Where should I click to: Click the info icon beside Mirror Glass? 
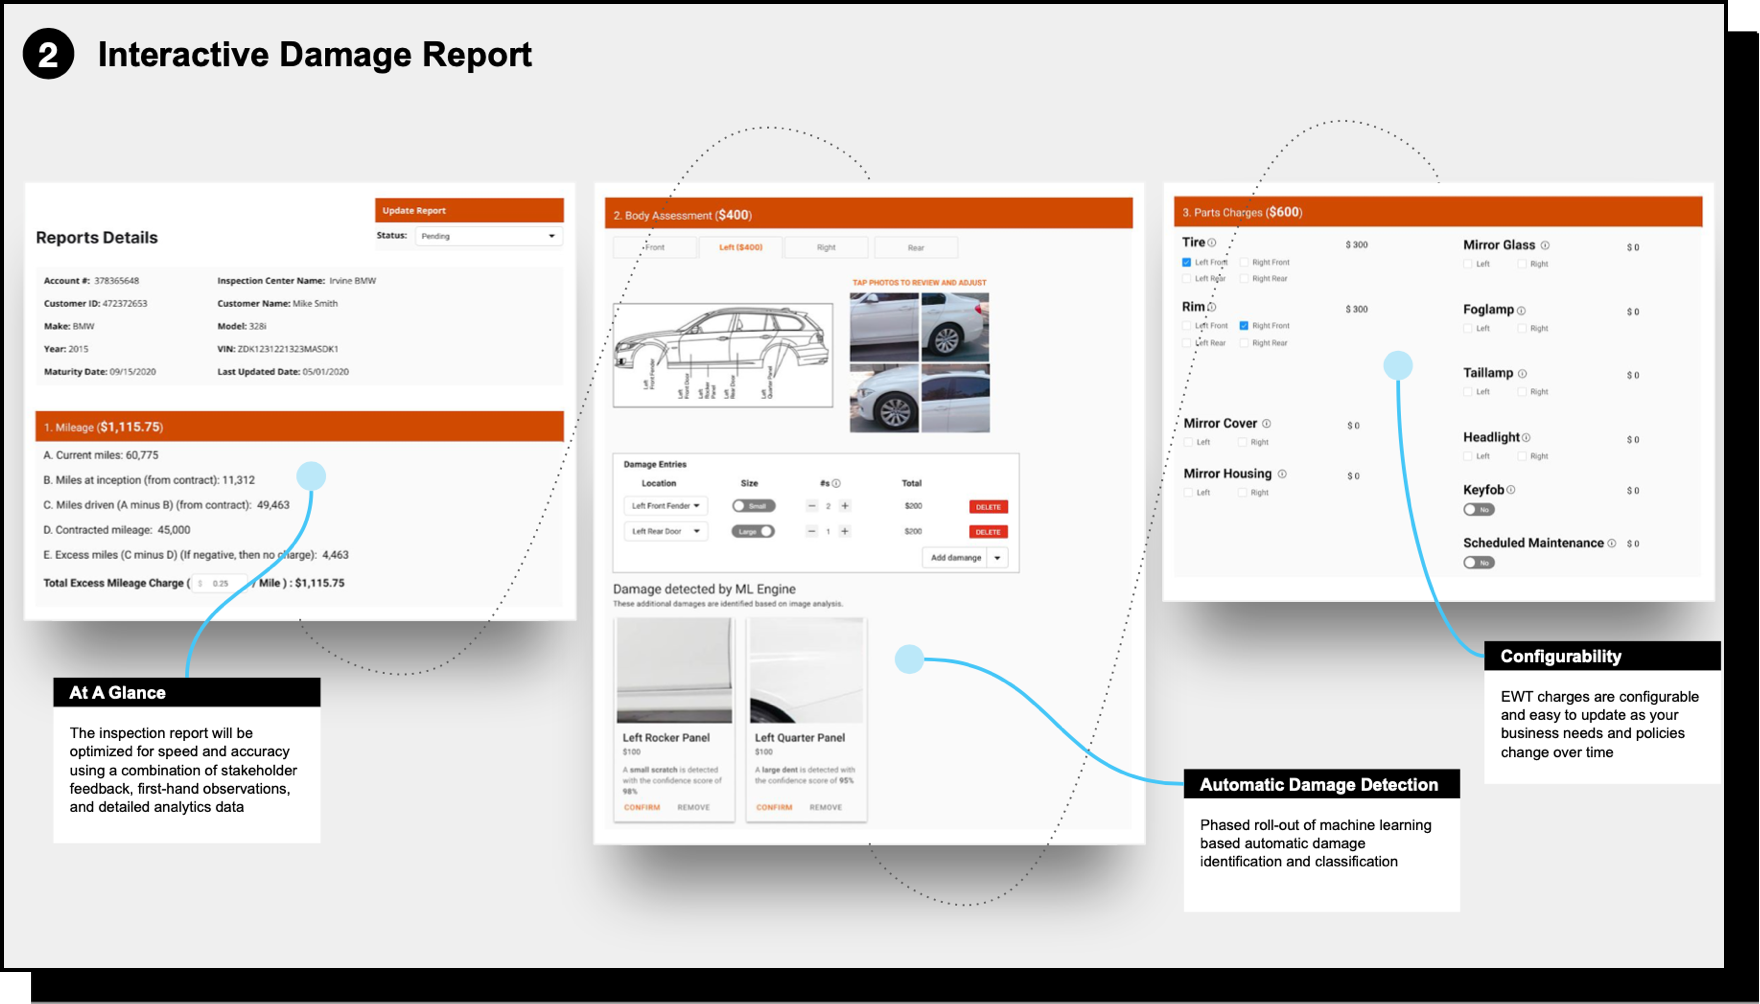pyautogui.click(x=1545, y=245)
